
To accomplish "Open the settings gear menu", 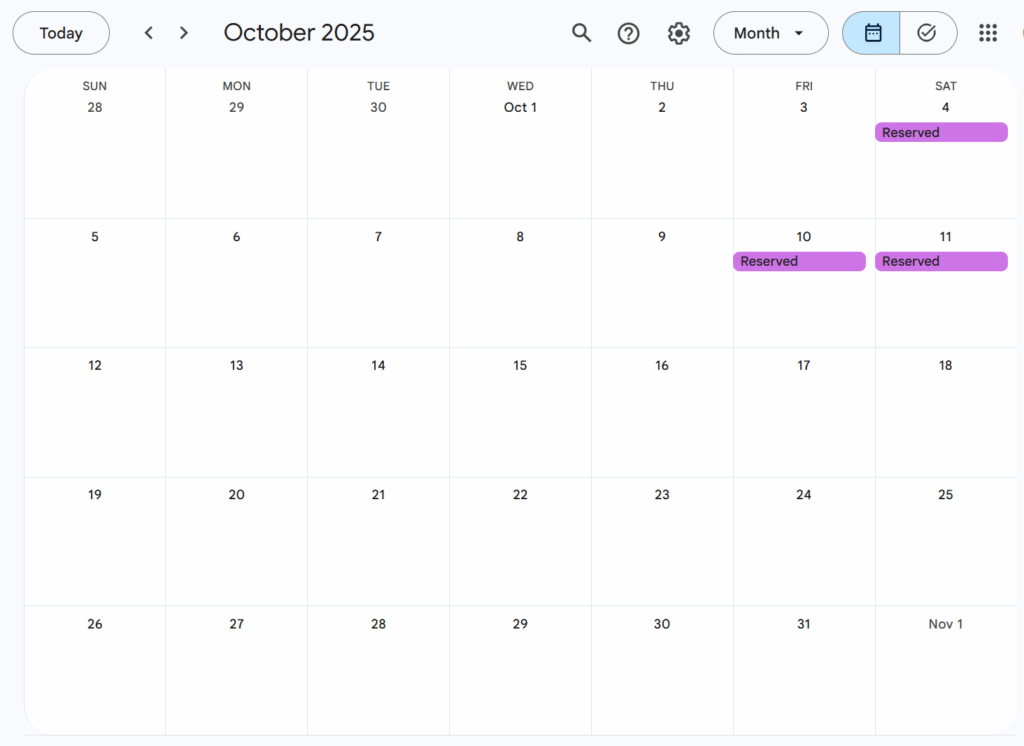I will point(679,33).
